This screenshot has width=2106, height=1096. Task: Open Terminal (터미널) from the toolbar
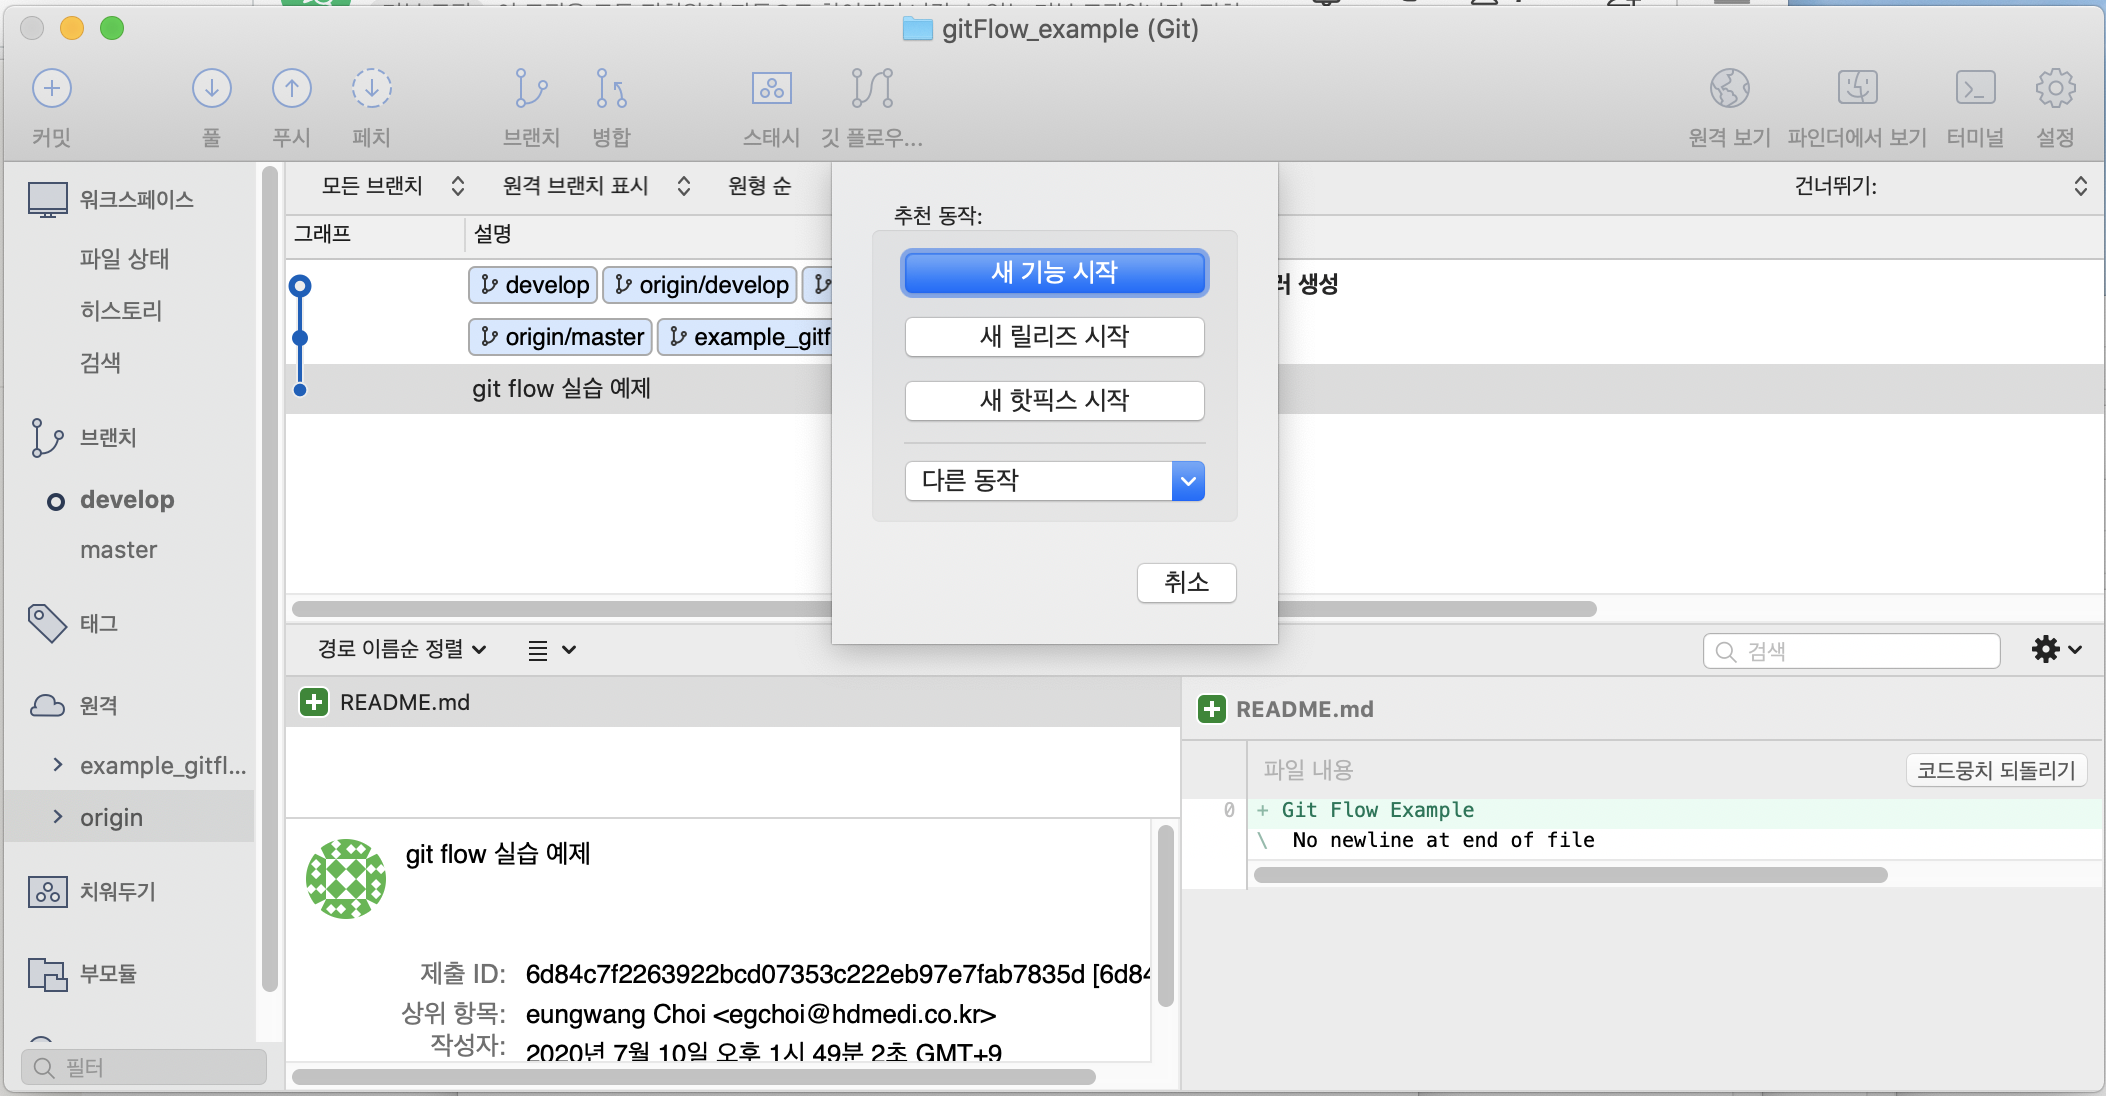click(1975, 89)
